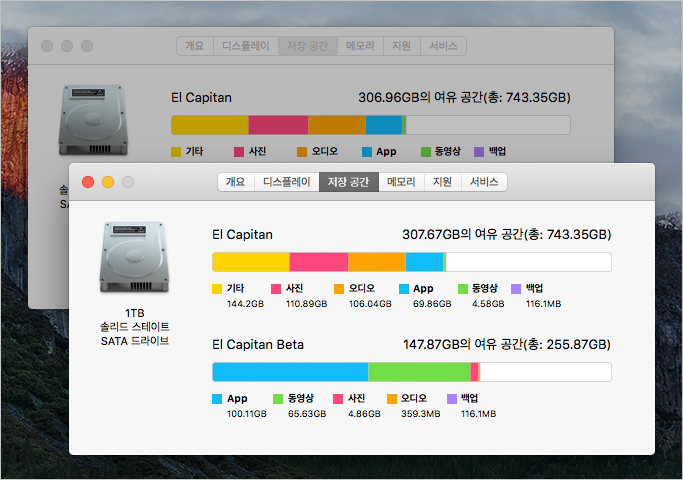
Task: Click the orange 오디오 legend swatch under El Capitan, front
Action: coord(339,289)
